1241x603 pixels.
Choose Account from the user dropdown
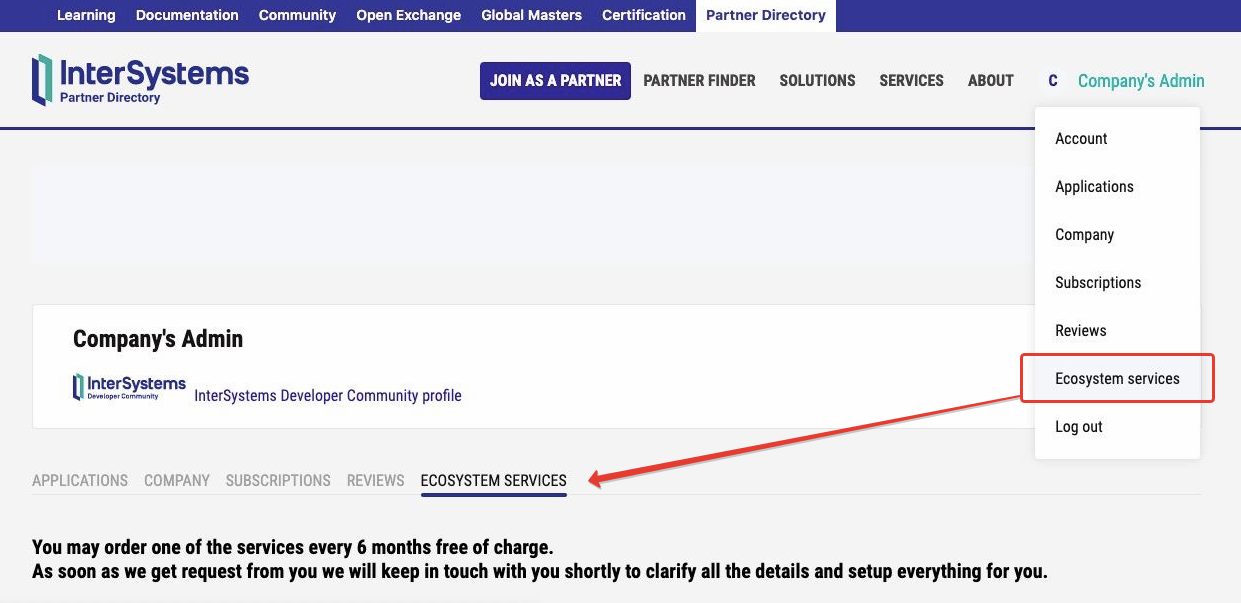(1081, 139)
